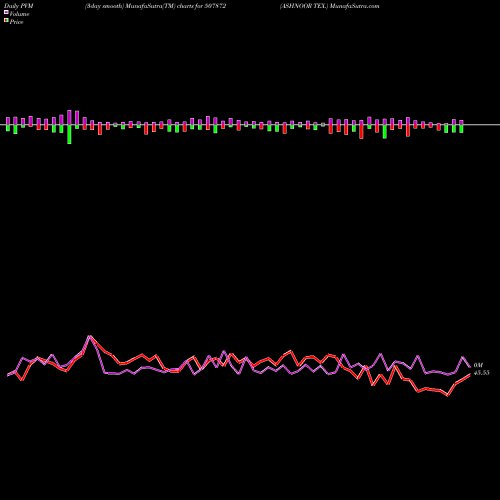This screenshot has height=500, width=500.
Task: Click the 45.55 price value label
Action: point(482,373)
